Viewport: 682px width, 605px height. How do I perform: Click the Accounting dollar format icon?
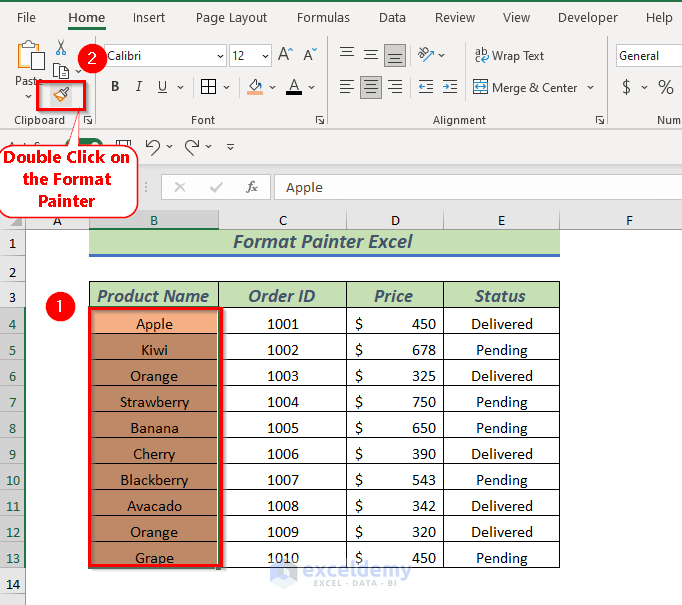click(x=626, y=87)
